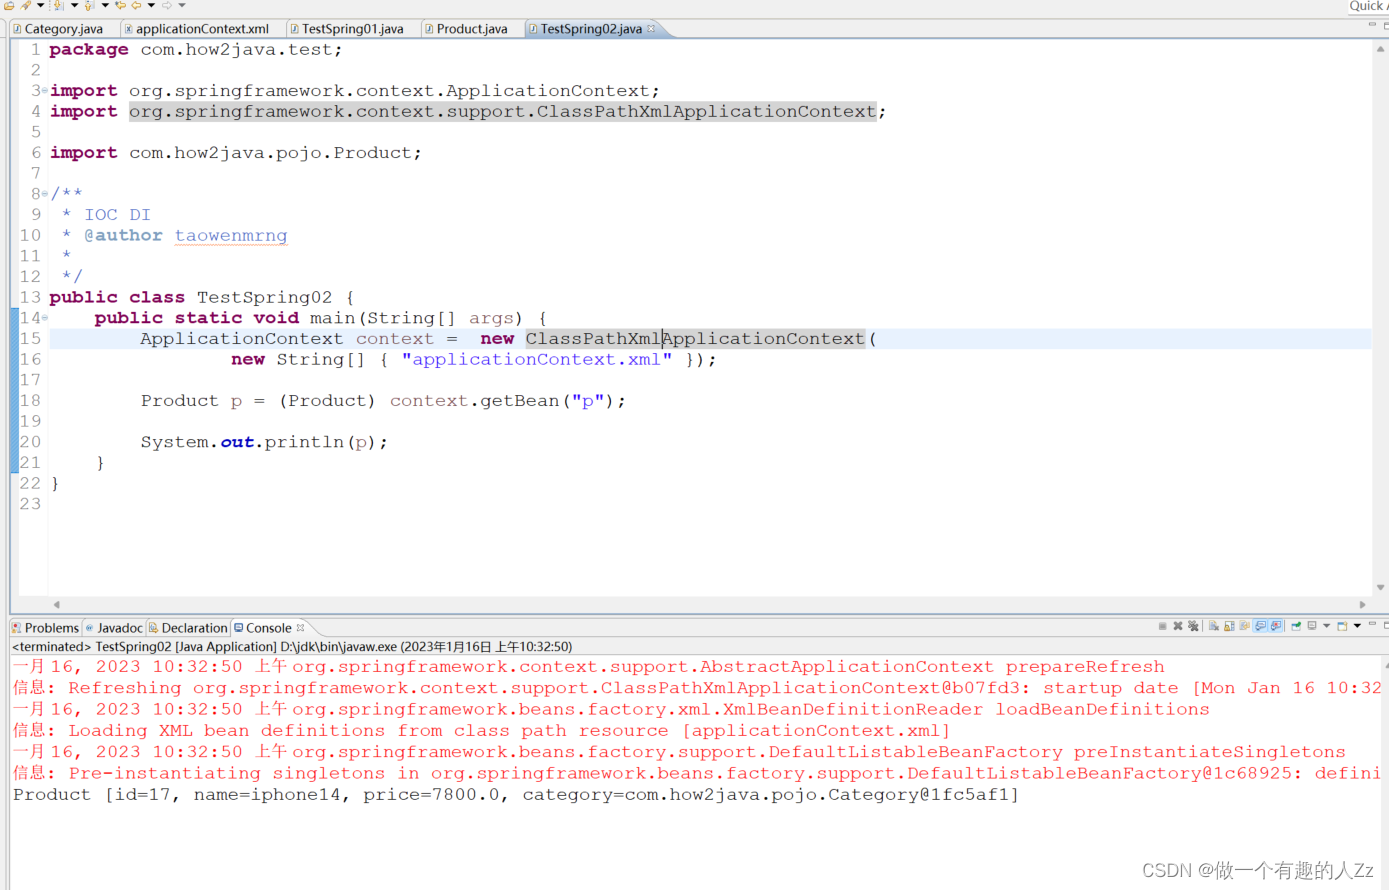
Task: Close the Console view tab
Action: (300, 628)
